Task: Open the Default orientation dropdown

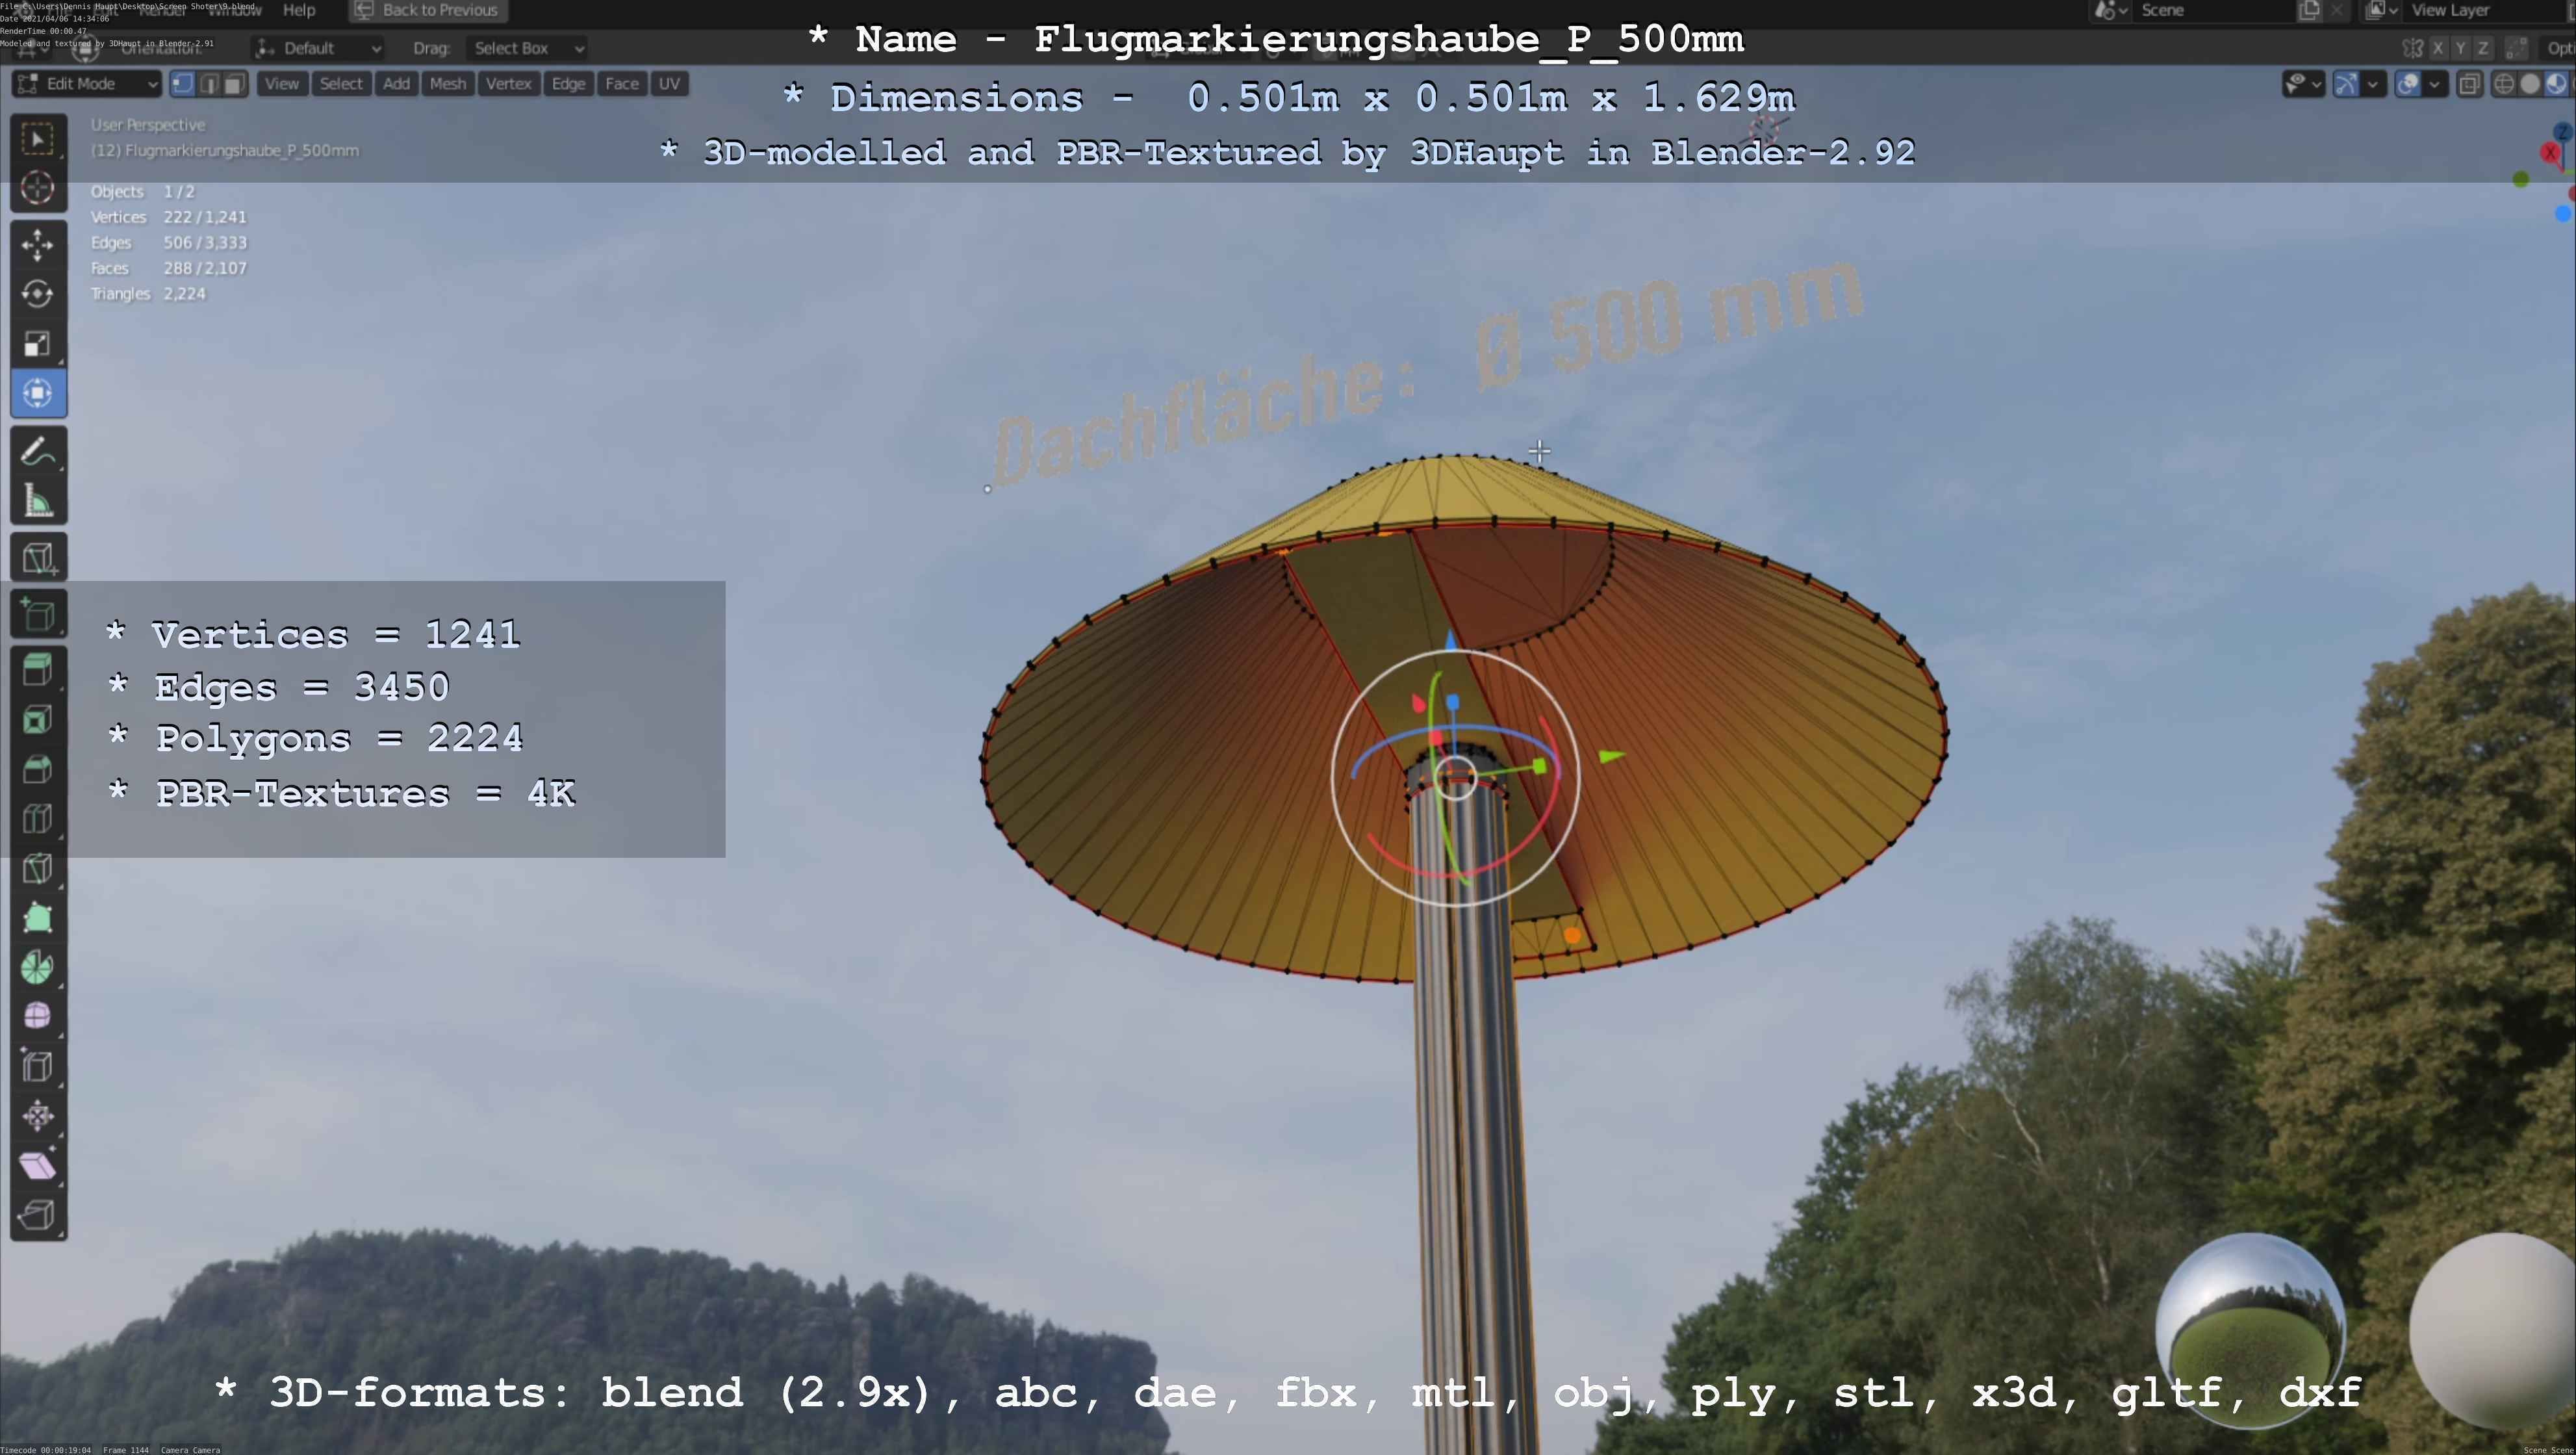Action: coord(318,48)
